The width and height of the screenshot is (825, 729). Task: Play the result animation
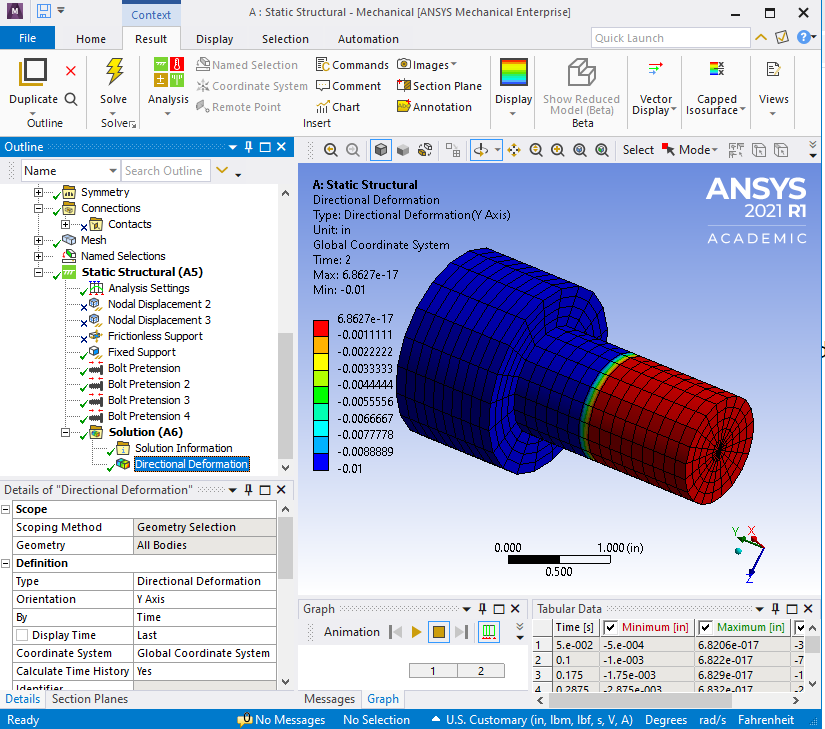coord(416,632)
